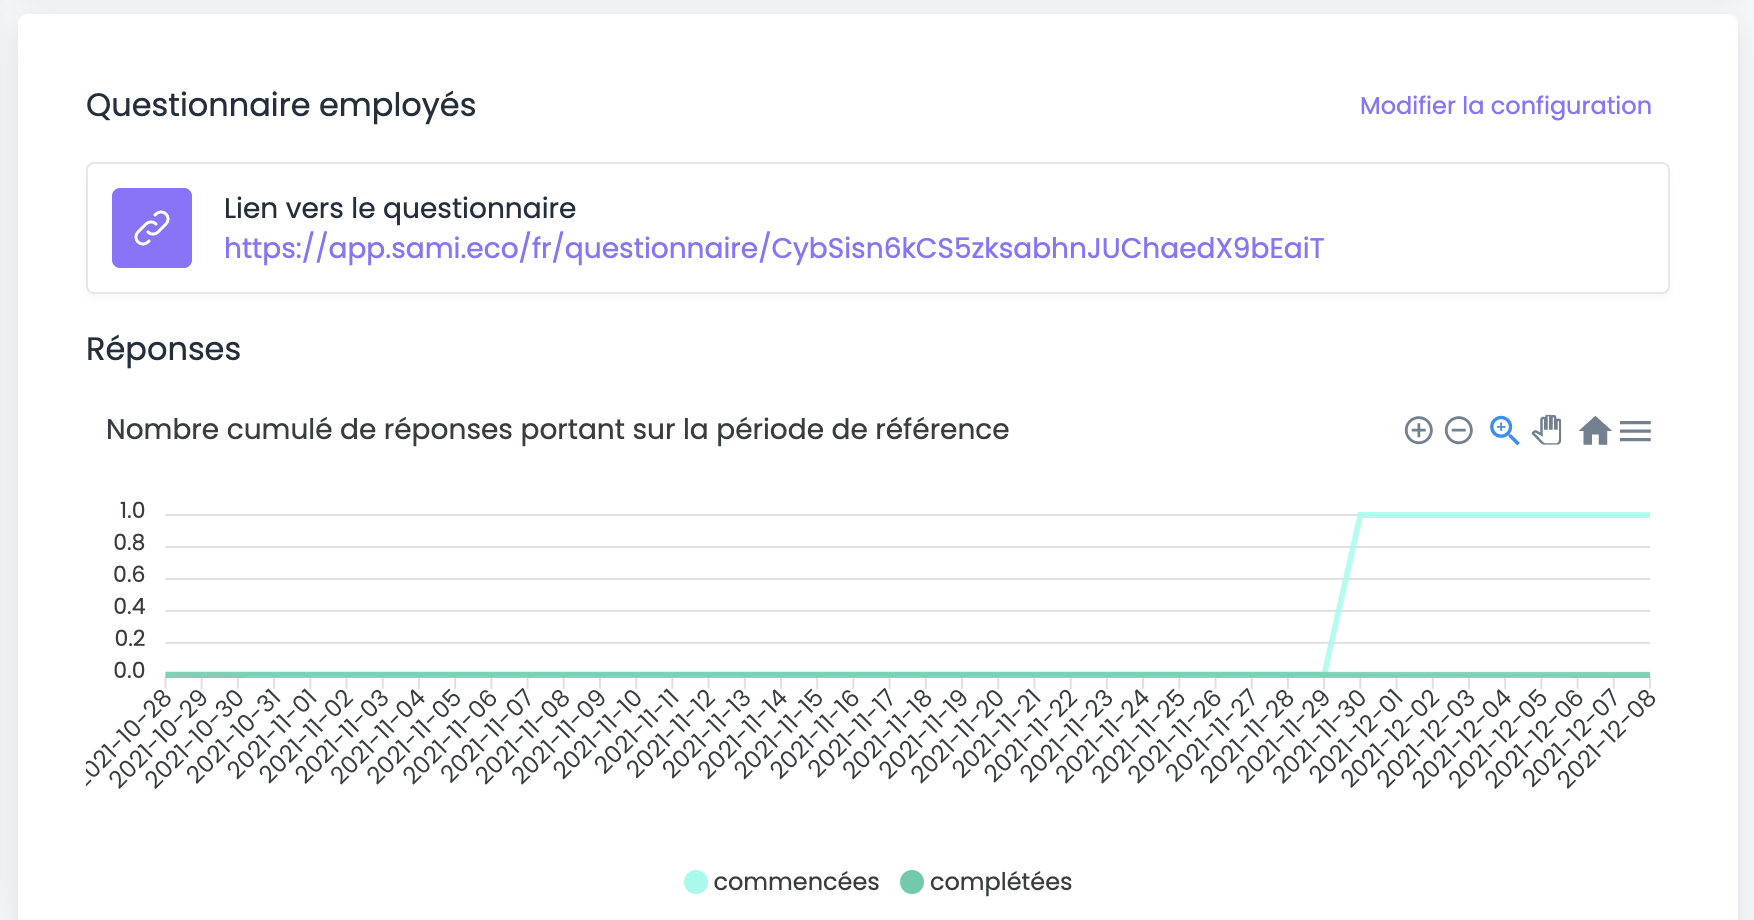This screenshot has width=1754, height=920.
Task: Reset chart zoom with home icon
Action: tap(1595, 431)
